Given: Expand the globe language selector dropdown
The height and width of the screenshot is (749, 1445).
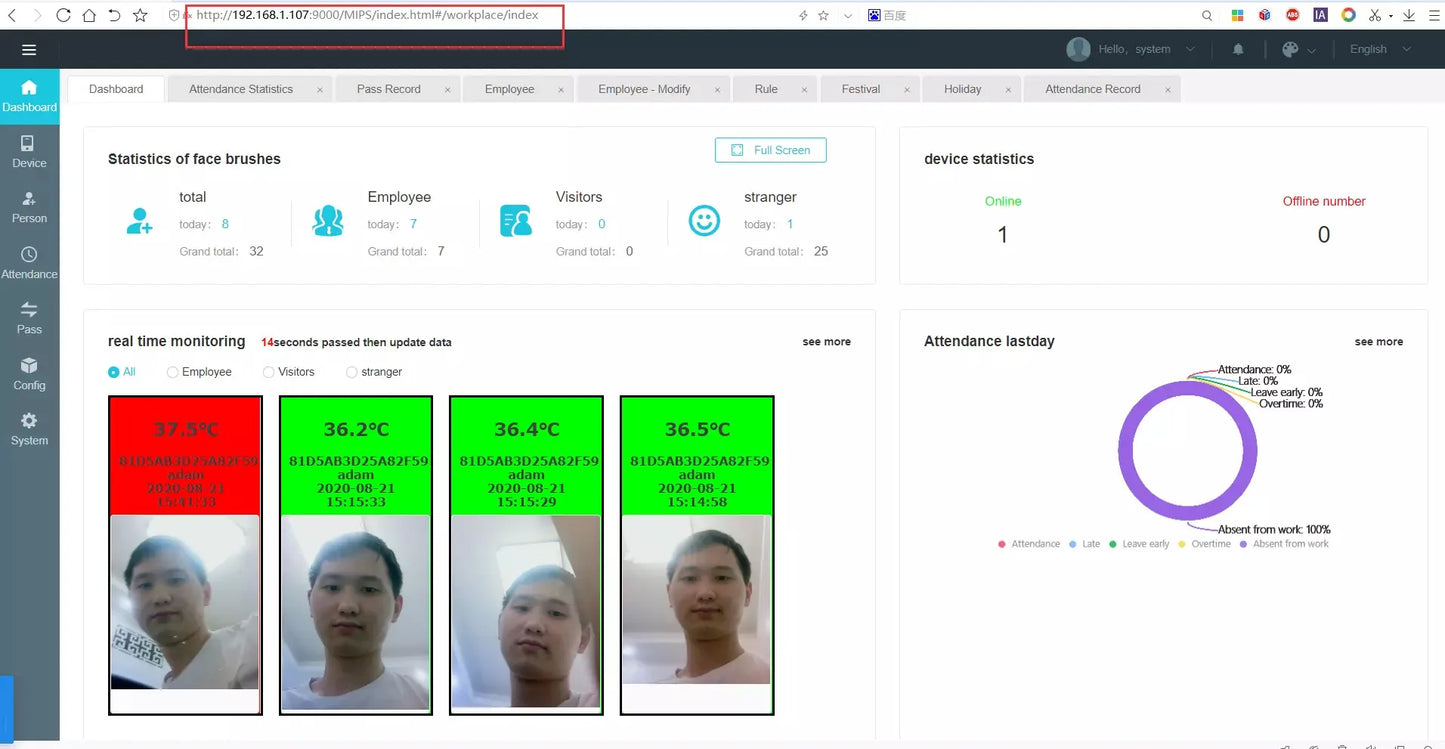Looking at the screenshot, I should (x=1297, y=48).
